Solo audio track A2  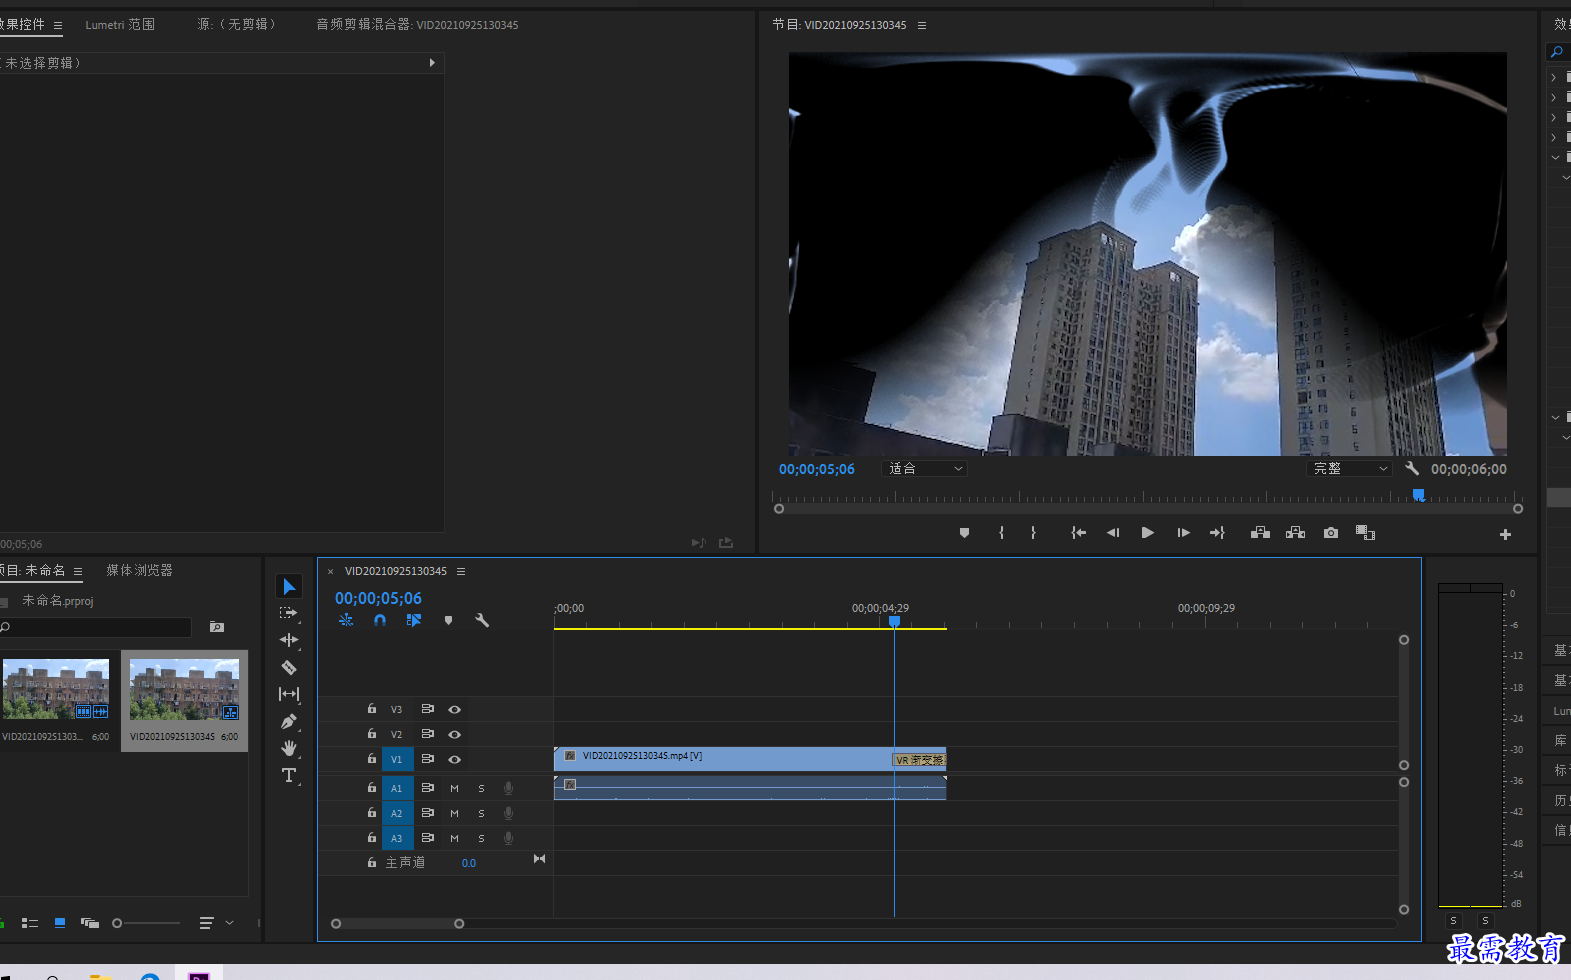pos(481,813)
